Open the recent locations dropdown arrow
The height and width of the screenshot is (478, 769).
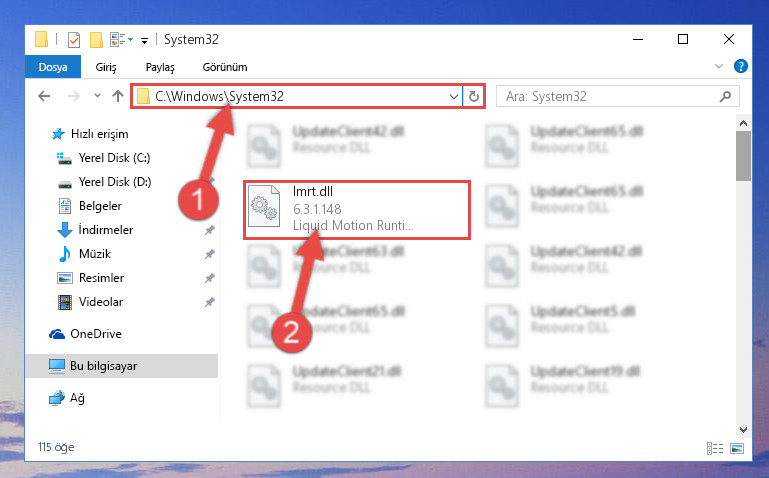point(97,96)
